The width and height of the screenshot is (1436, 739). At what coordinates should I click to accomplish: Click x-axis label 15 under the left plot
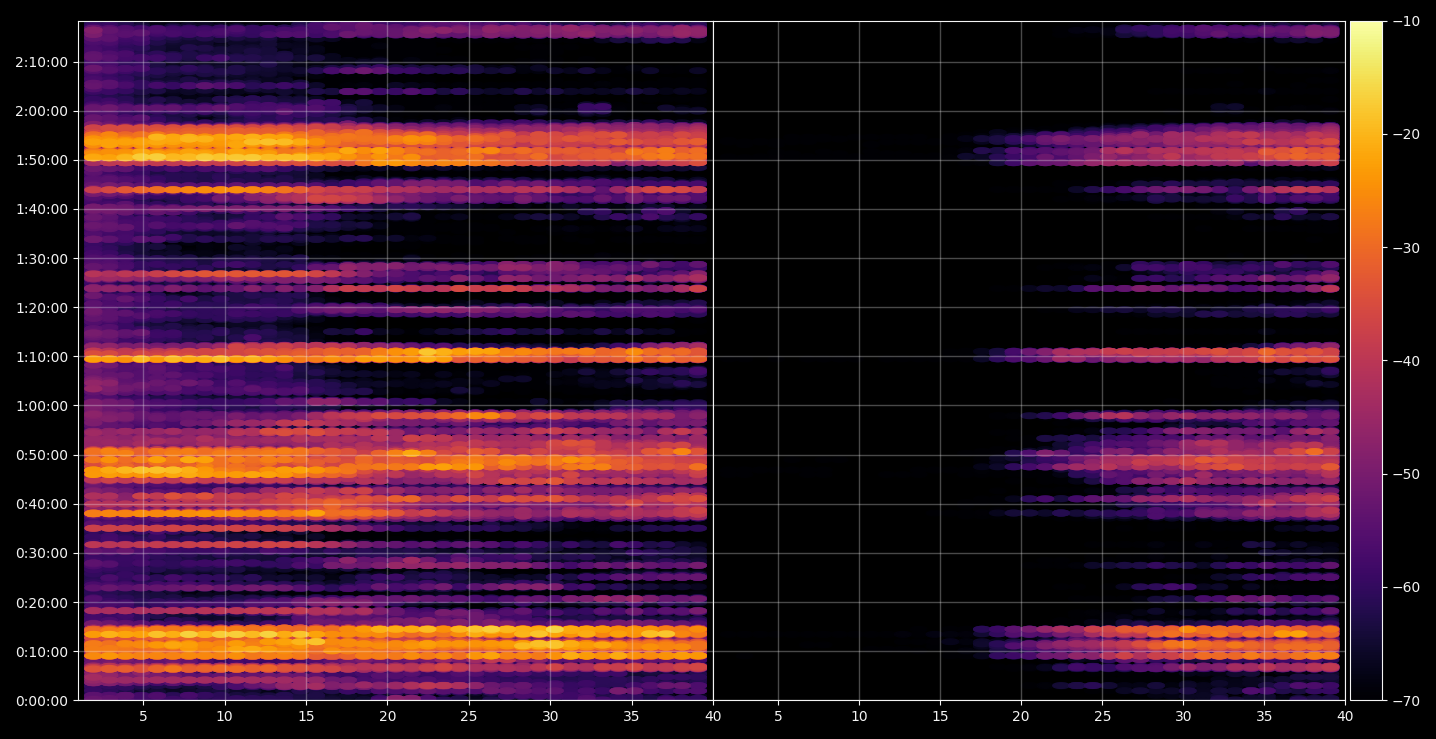click(306, 716)
